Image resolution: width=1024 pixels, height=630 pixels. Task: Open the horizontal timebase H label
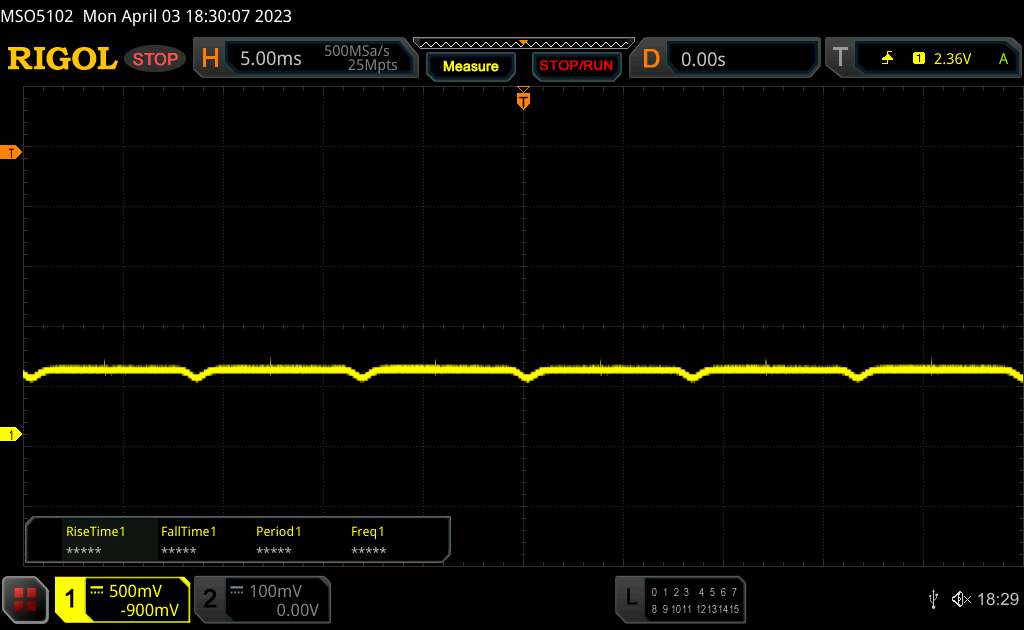[210, 59]
